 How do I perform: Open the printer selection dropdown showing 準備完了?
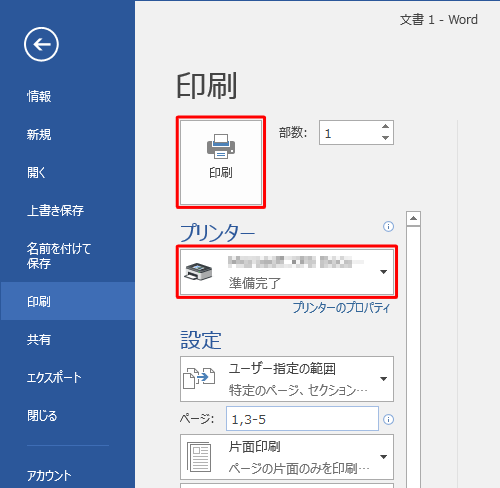click(x=287, y=272)
